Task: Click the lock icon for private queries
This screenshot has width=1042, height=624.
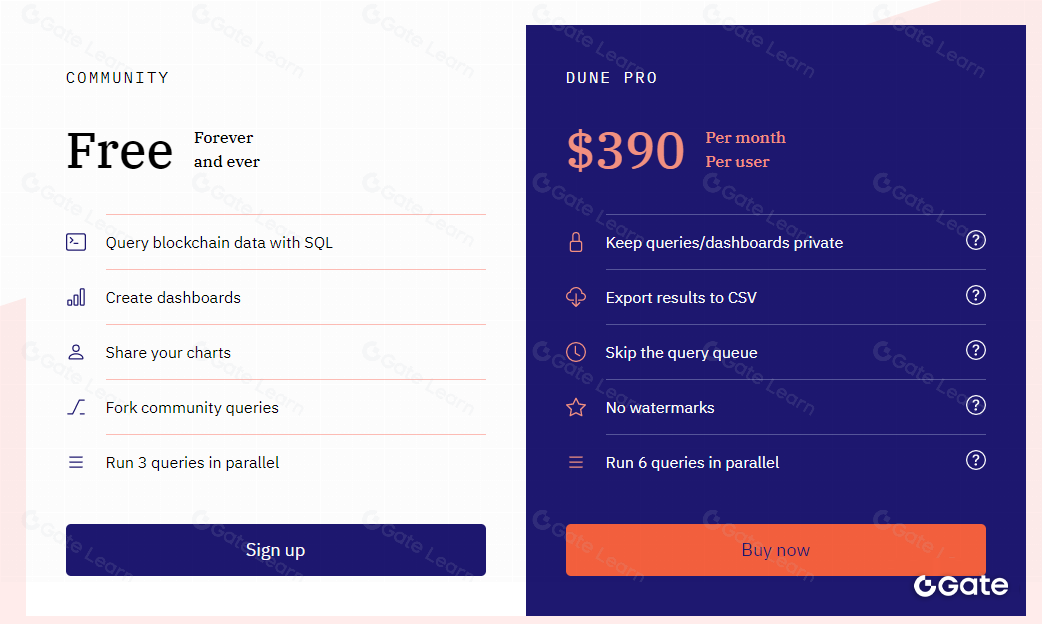Action: click(x=576, y=242)
